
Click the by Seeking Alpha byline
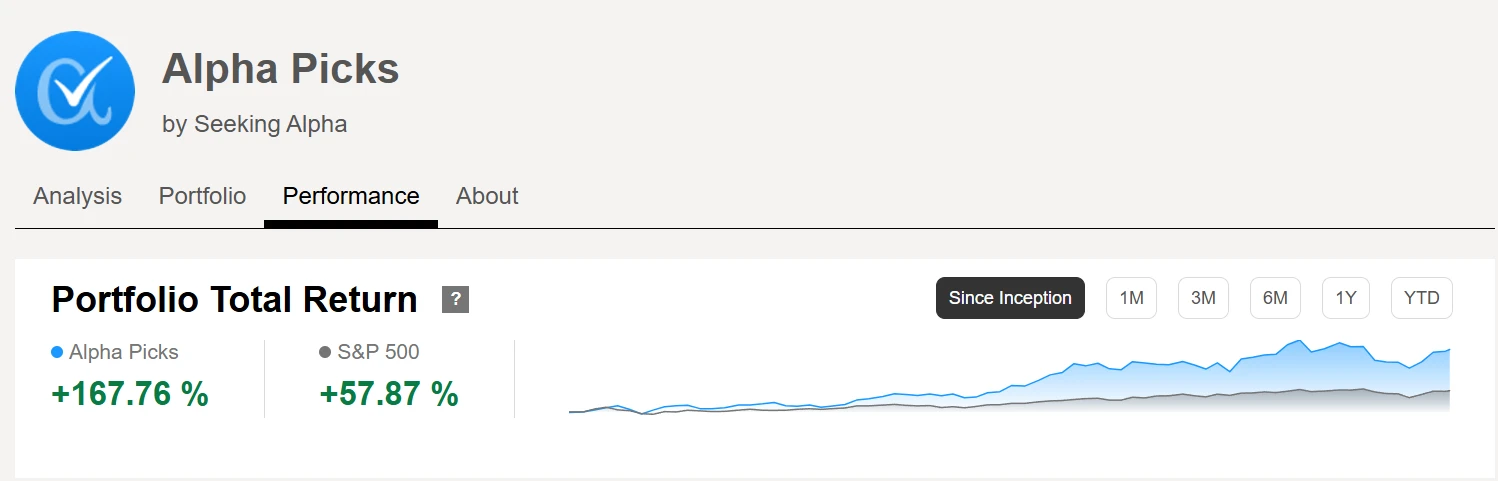click(254, 125)
